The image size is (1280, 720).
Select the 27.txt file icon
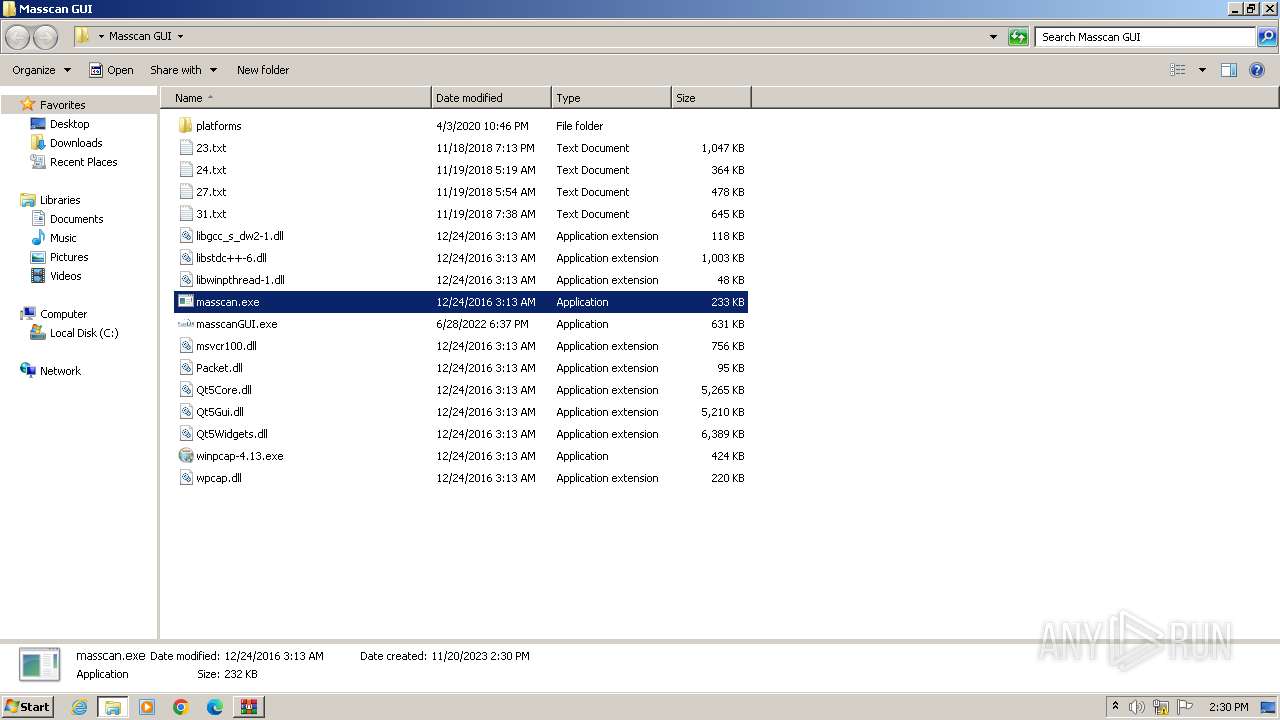185,192
